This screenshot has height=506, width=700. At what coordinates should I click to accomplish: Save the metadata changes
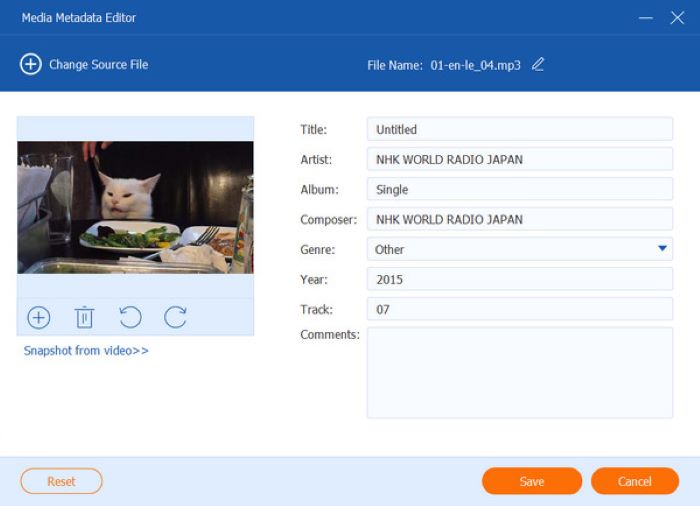532,481
